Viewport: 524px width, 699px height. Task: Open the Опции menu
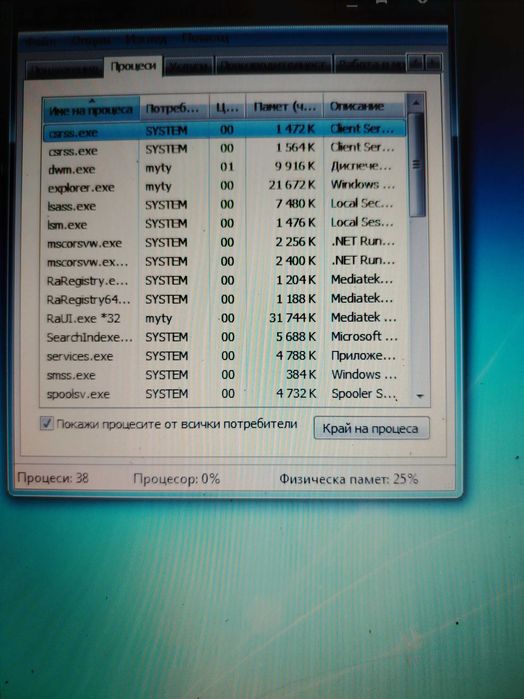[x=91, y=41]
